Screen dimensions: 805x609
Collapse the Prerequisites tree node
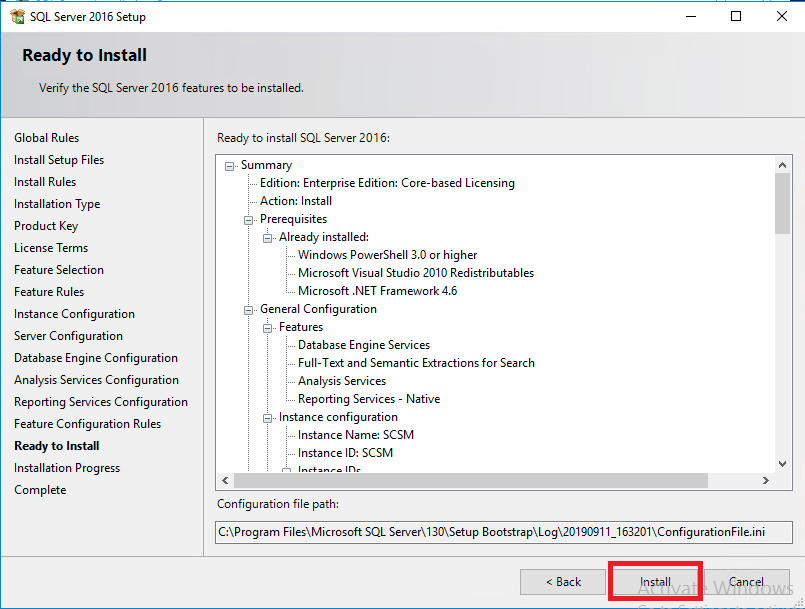point(249,220)
